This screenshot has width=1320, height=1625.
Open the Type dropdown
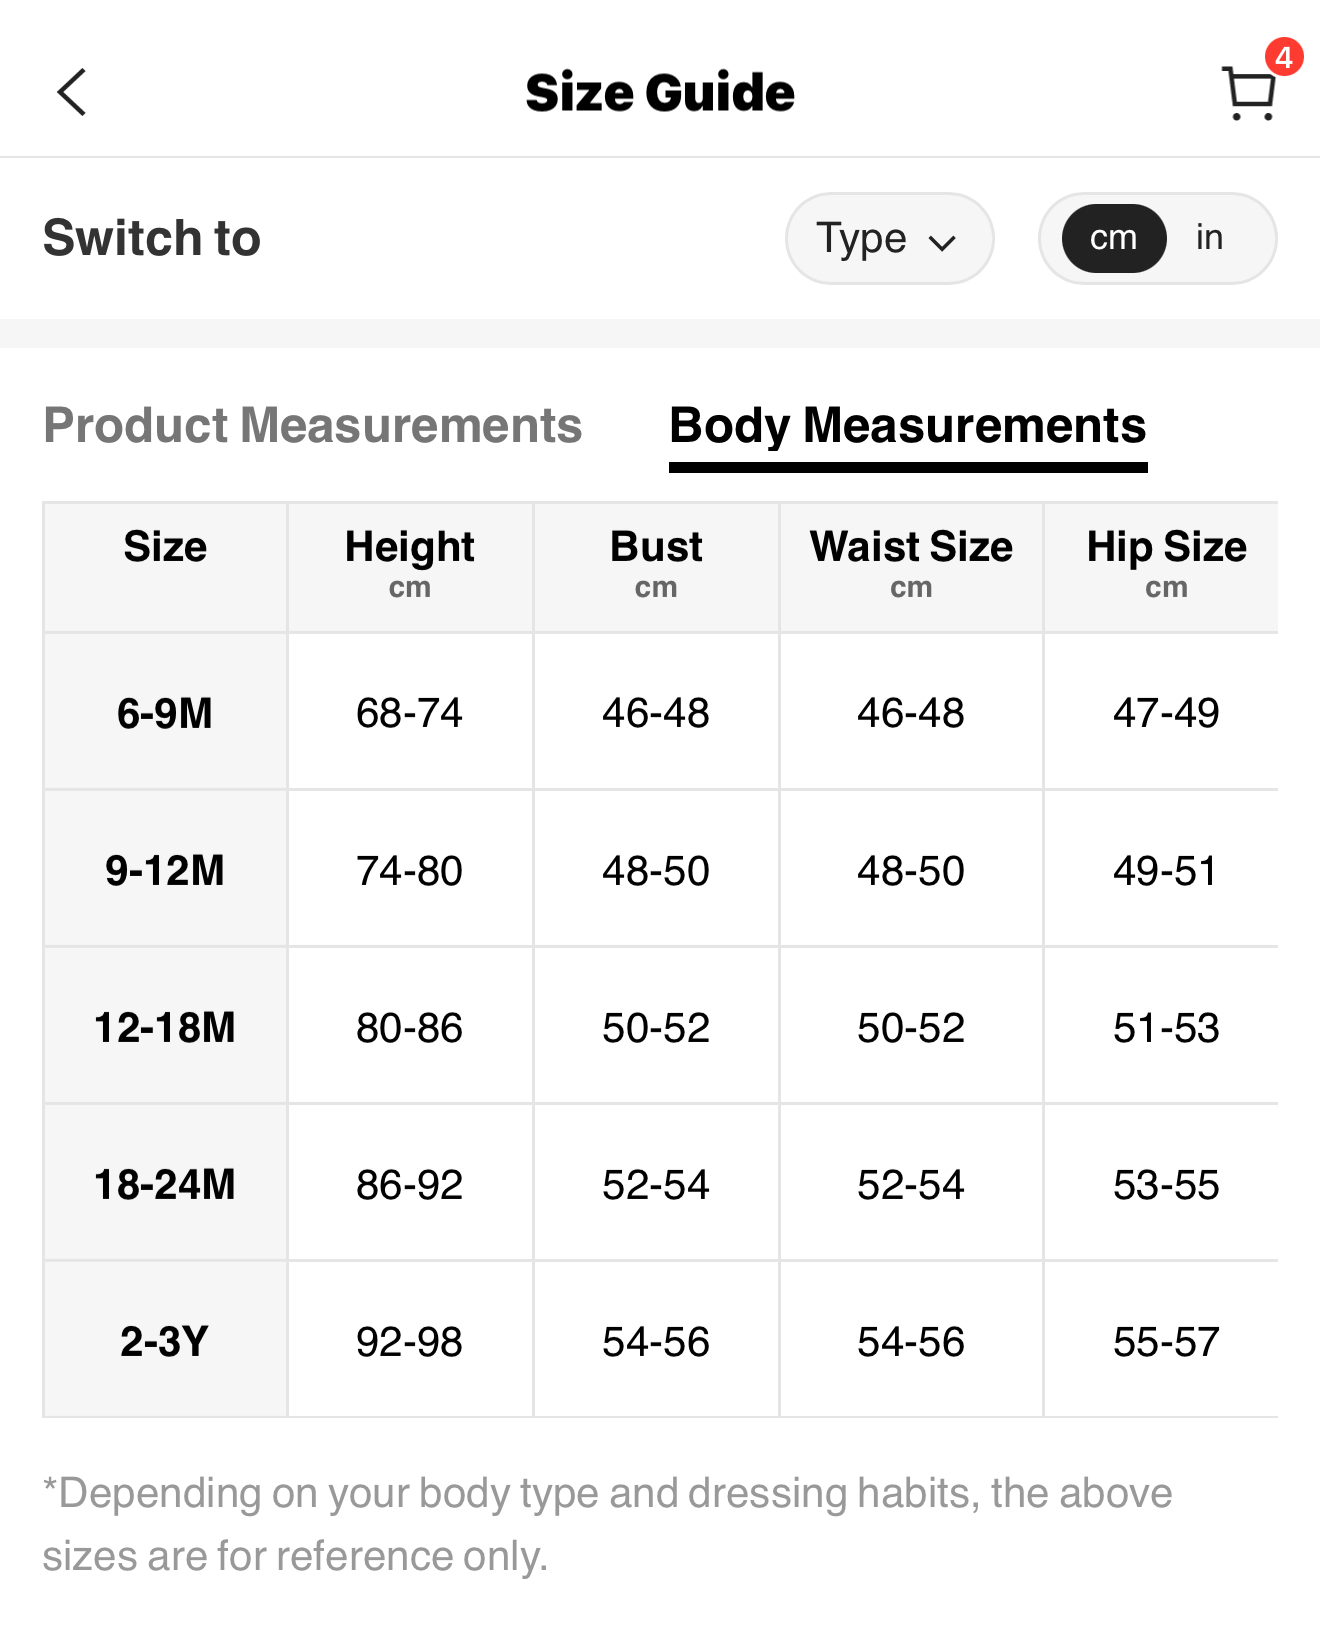(x=888, y=239)
